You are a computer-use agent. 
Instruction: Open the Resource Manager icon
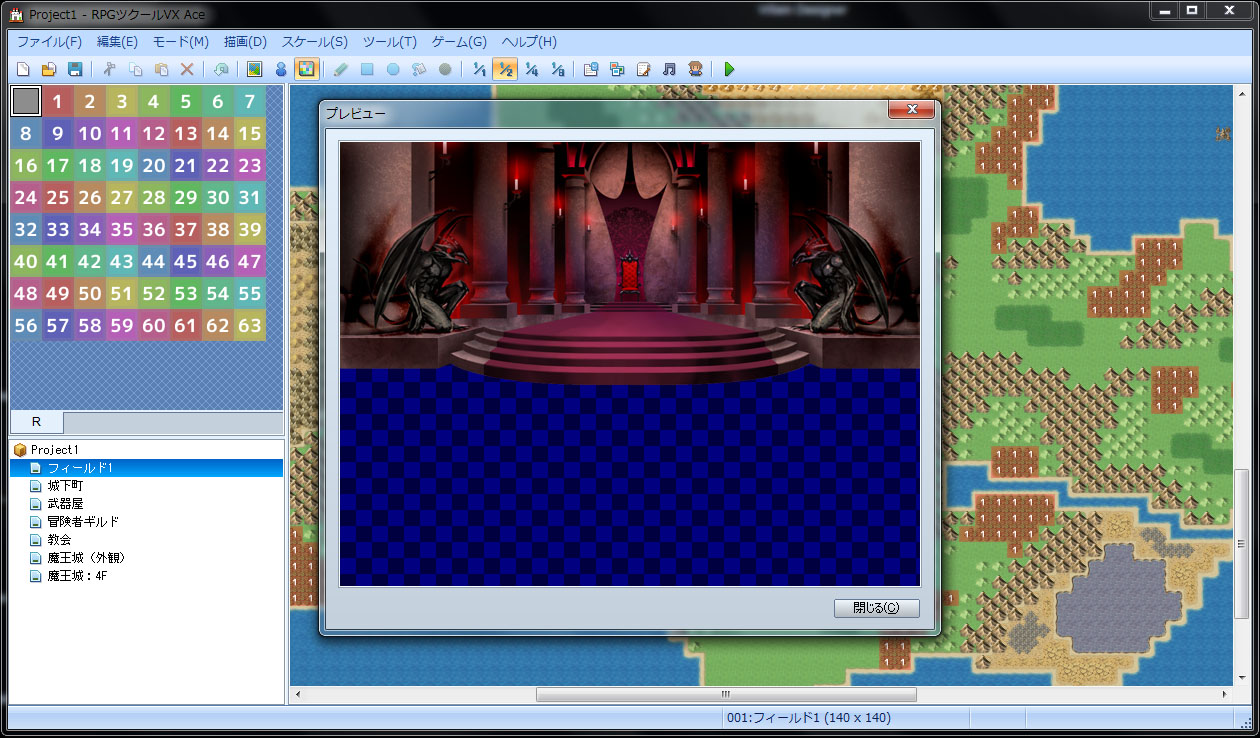pos(617,70)
